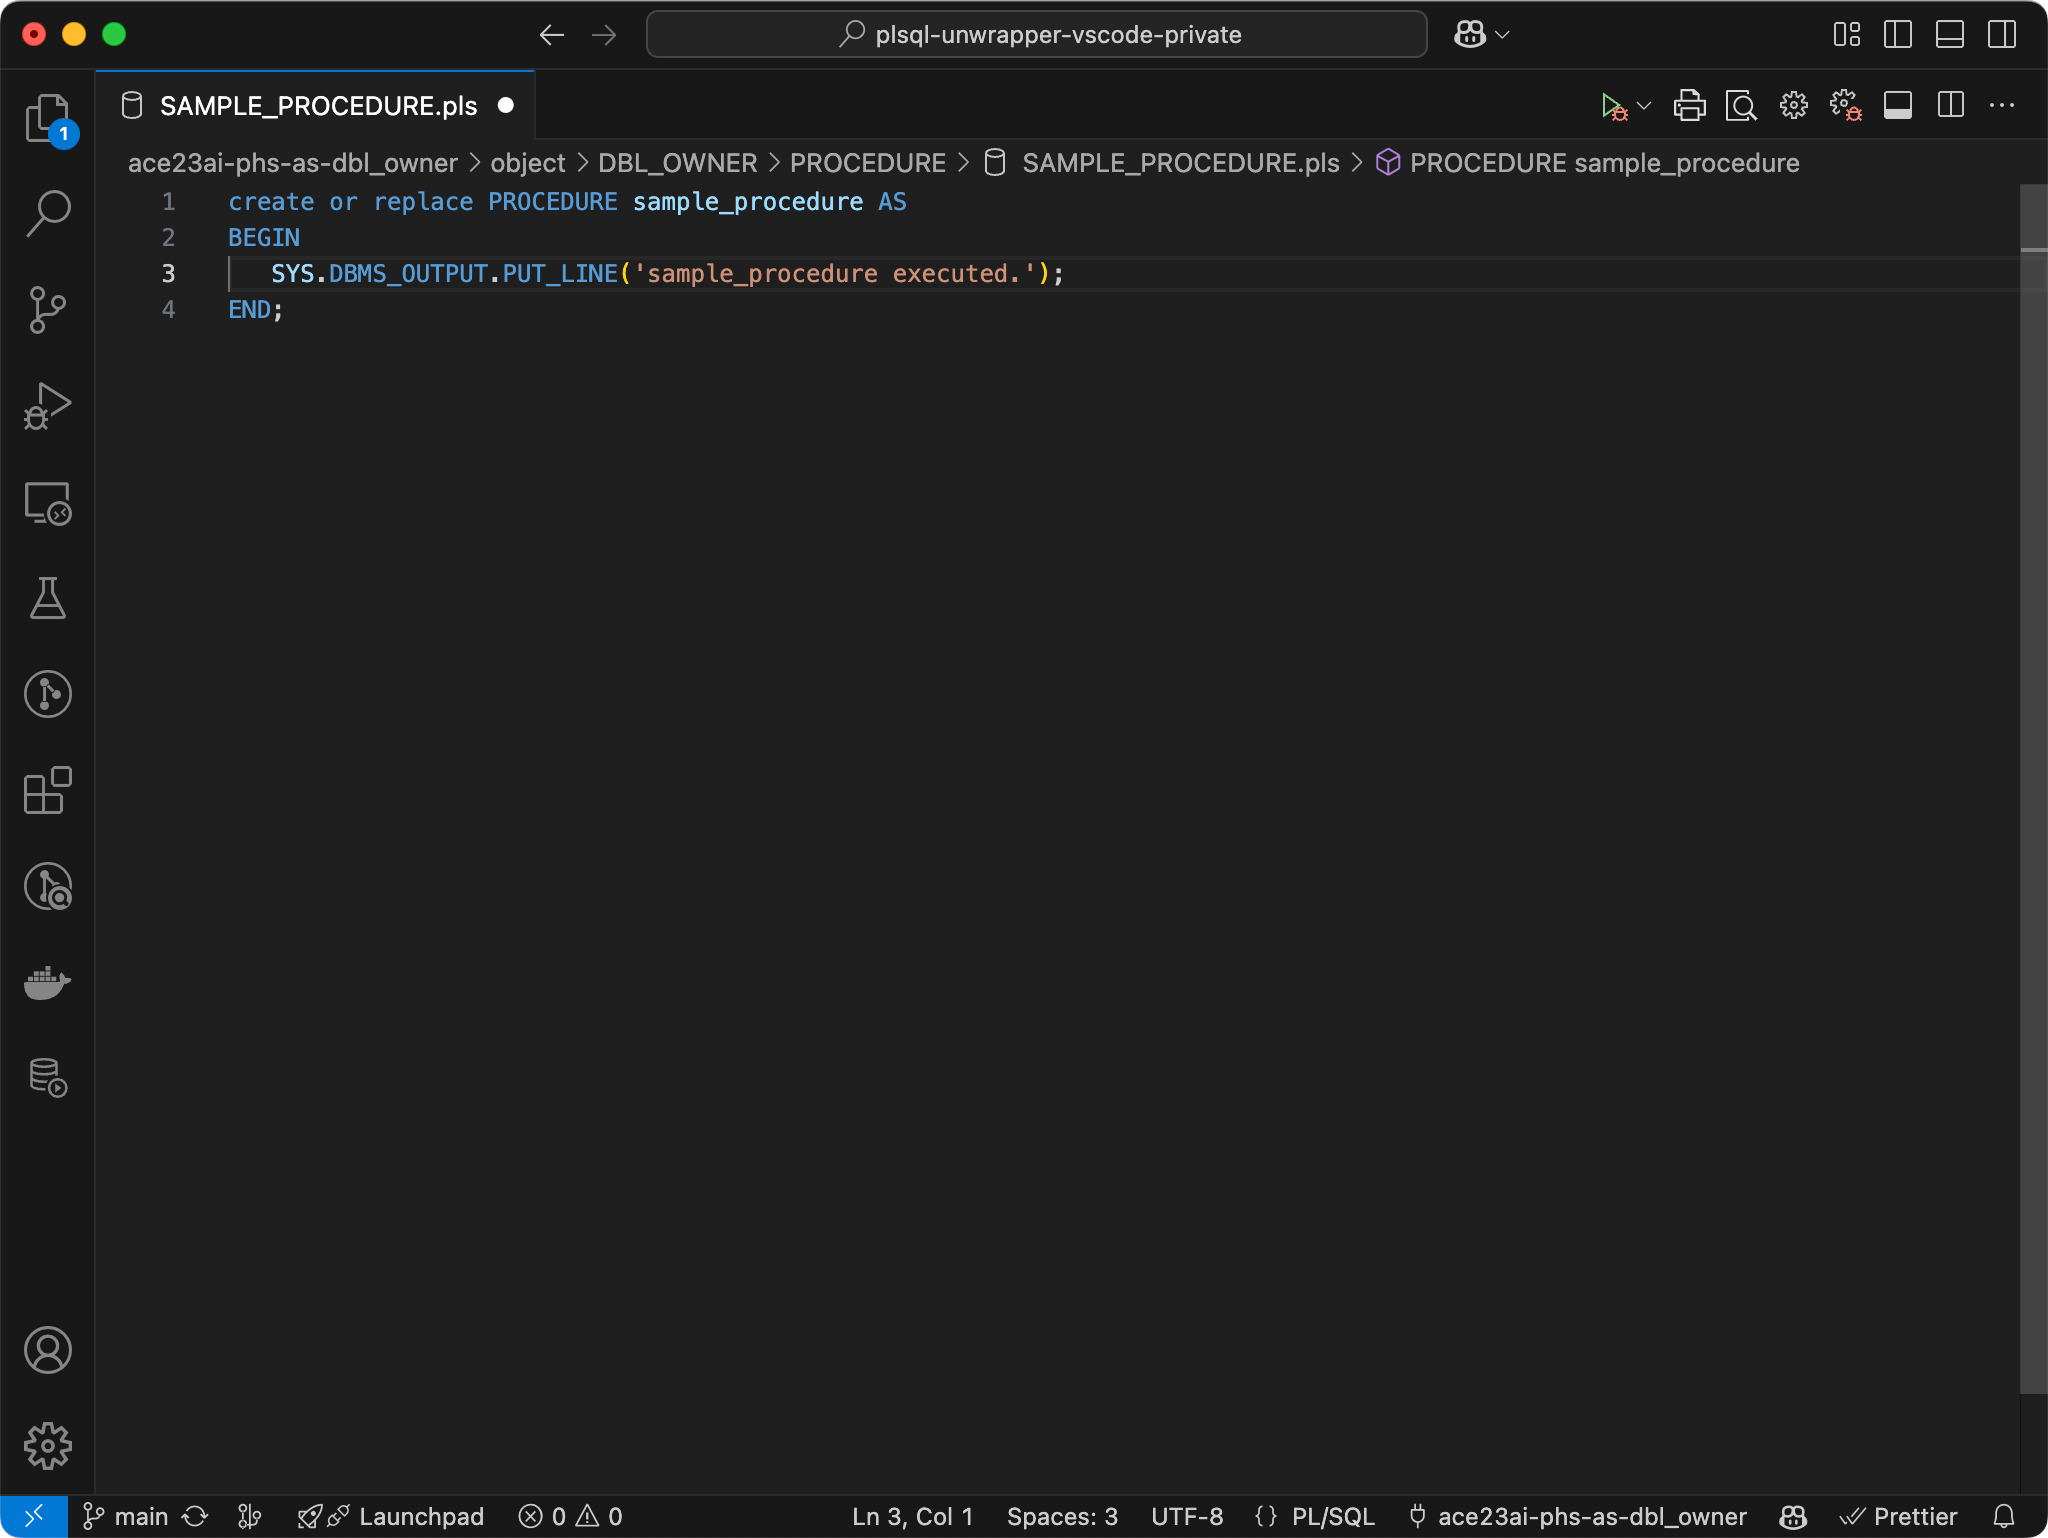Click breadcrumb object

527,163
